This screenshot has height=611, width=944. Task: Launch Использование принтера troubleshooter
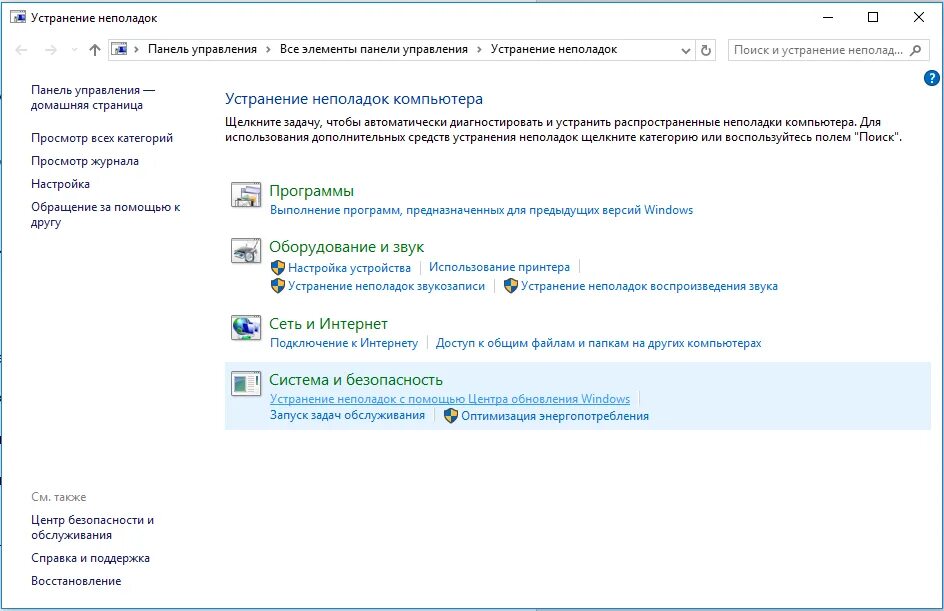click(499, 267)
